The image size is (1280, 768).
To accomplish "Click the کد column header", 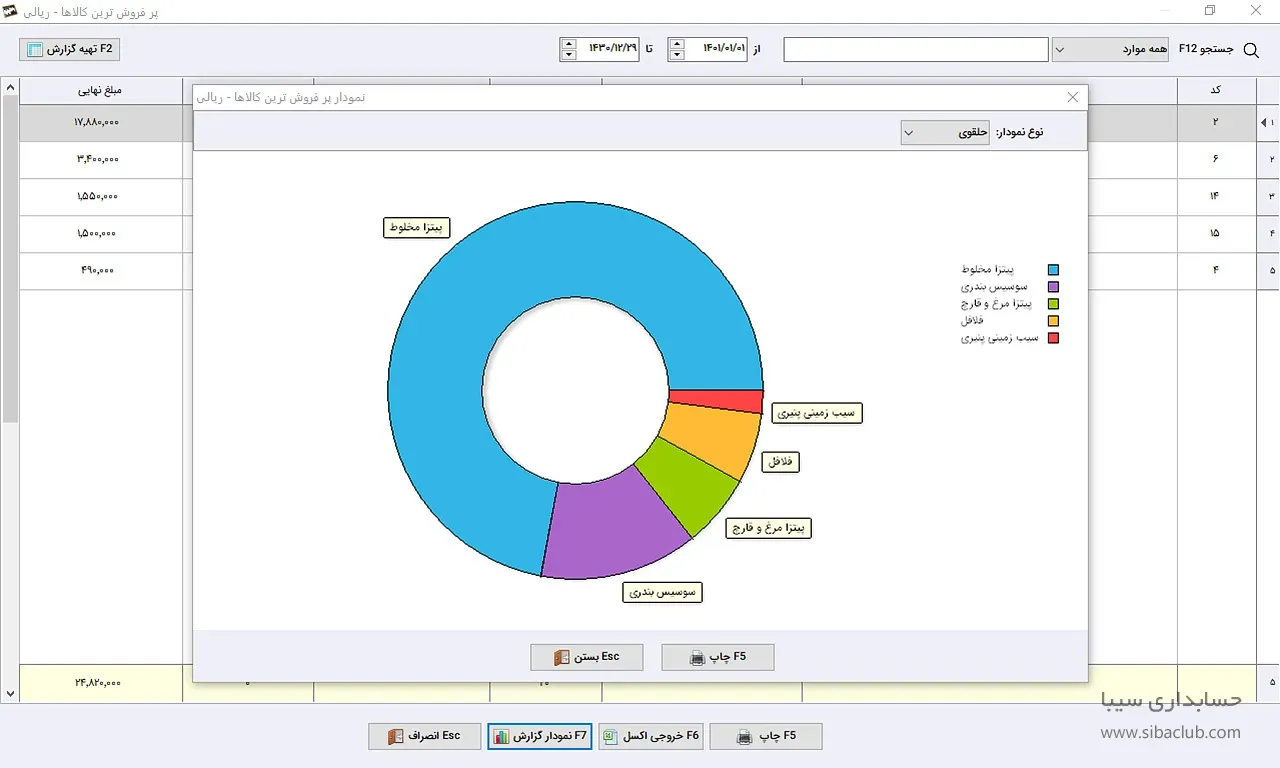I will (1216, 90).
